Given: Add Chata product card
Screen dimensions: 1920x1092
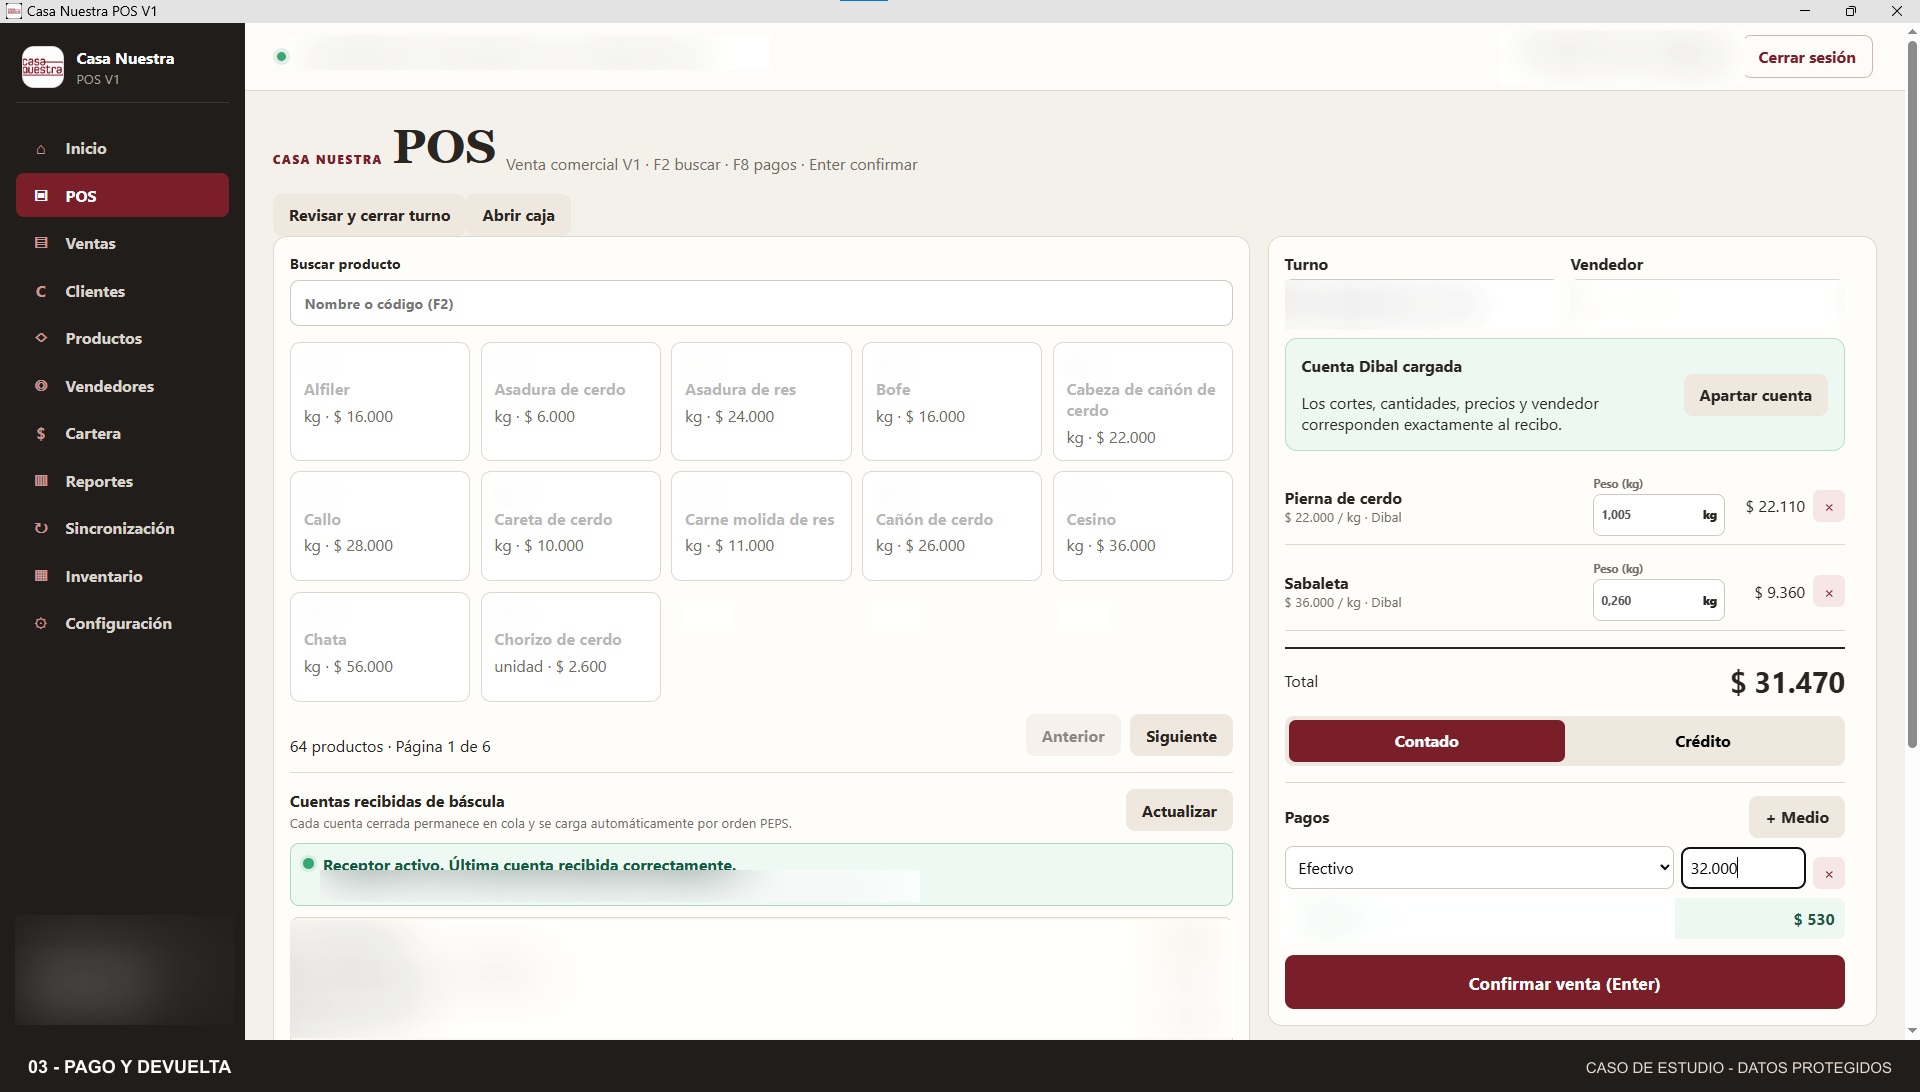Looking at the screenshot, I should [x=379, y=647].
